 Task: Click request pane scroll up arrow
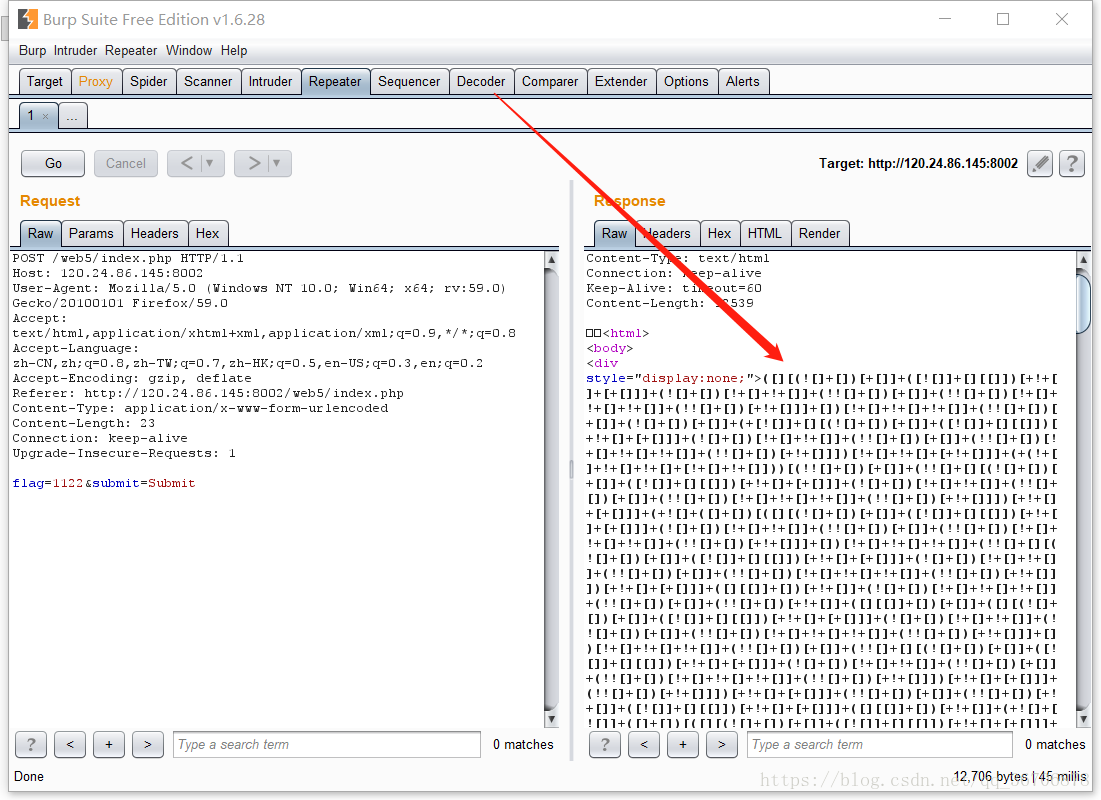click(x=552, y=260)
